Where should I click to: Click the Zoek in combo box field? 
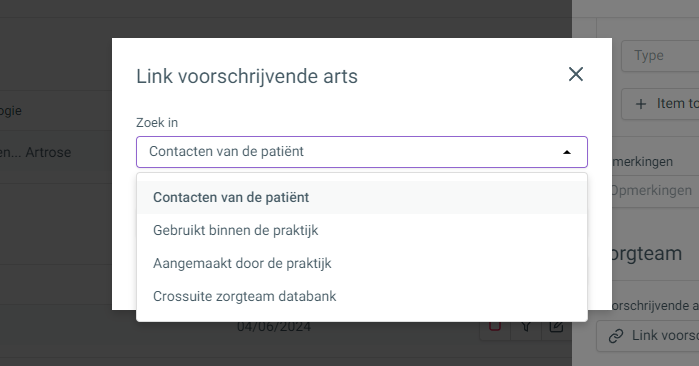(362, 152)
